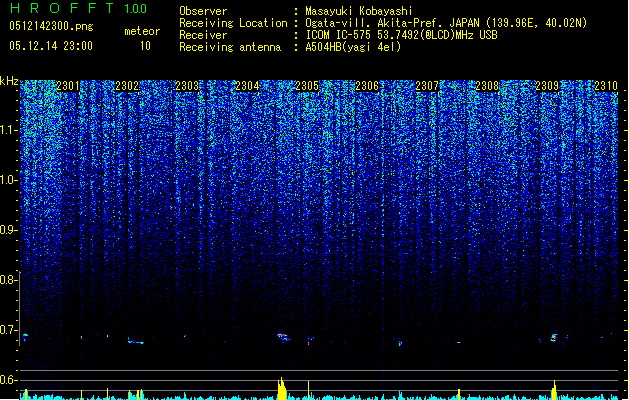Click the 2310 time marker
The height and width of the screenshot is (400, 629).
tap(606, 86)
